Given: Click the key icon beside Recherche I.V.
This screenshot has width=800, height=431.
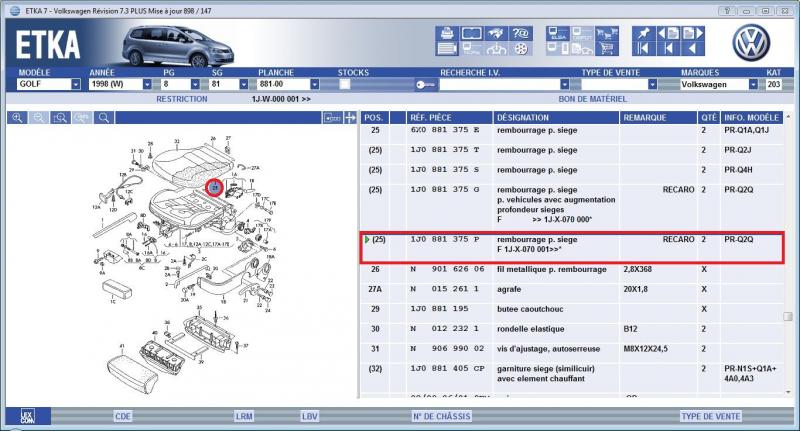Looking at the screenshot, I should [x=426, y=85].
